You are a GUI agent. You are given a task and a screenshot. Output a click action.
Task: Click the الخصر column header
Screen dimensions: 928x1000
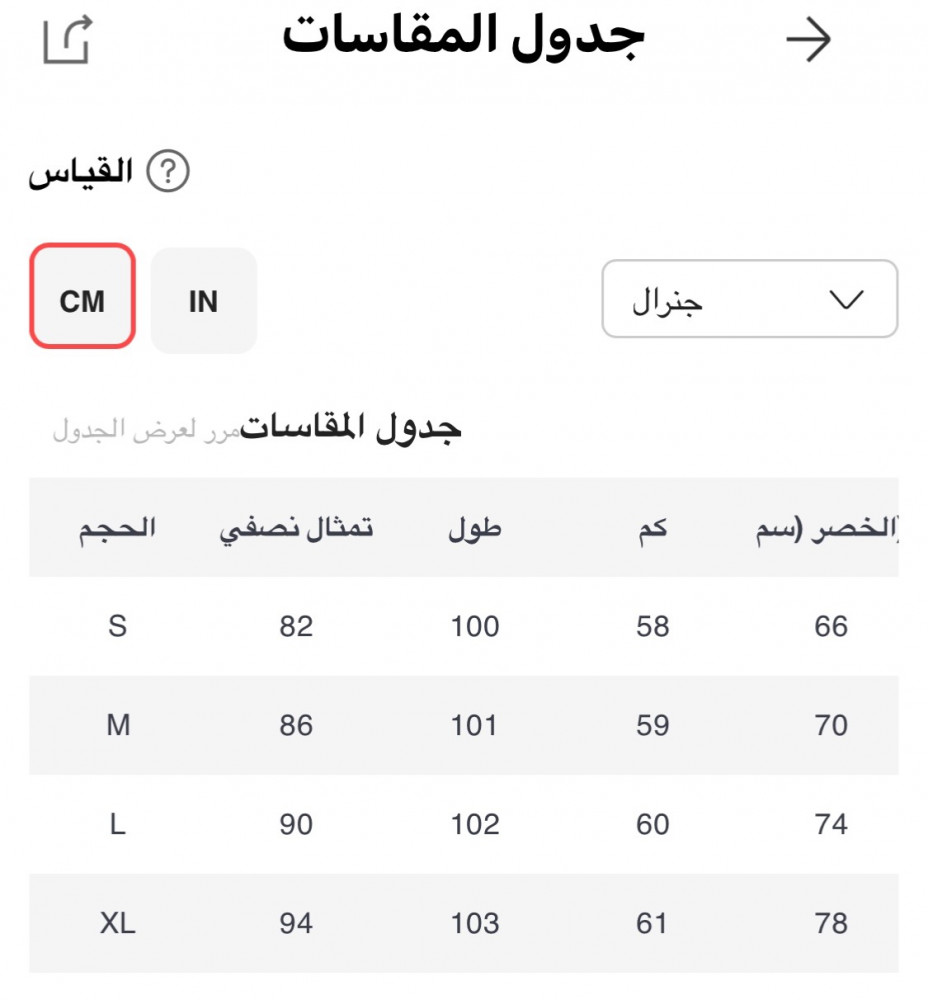tap(828, 528)
